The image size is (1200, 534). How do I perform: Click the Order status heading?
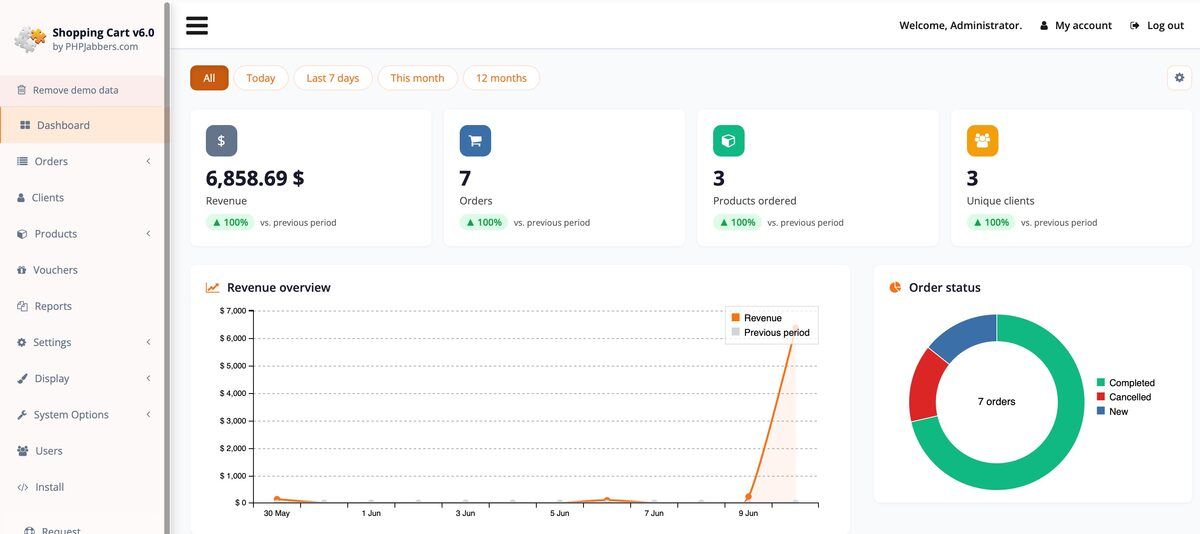coord(945,288)
